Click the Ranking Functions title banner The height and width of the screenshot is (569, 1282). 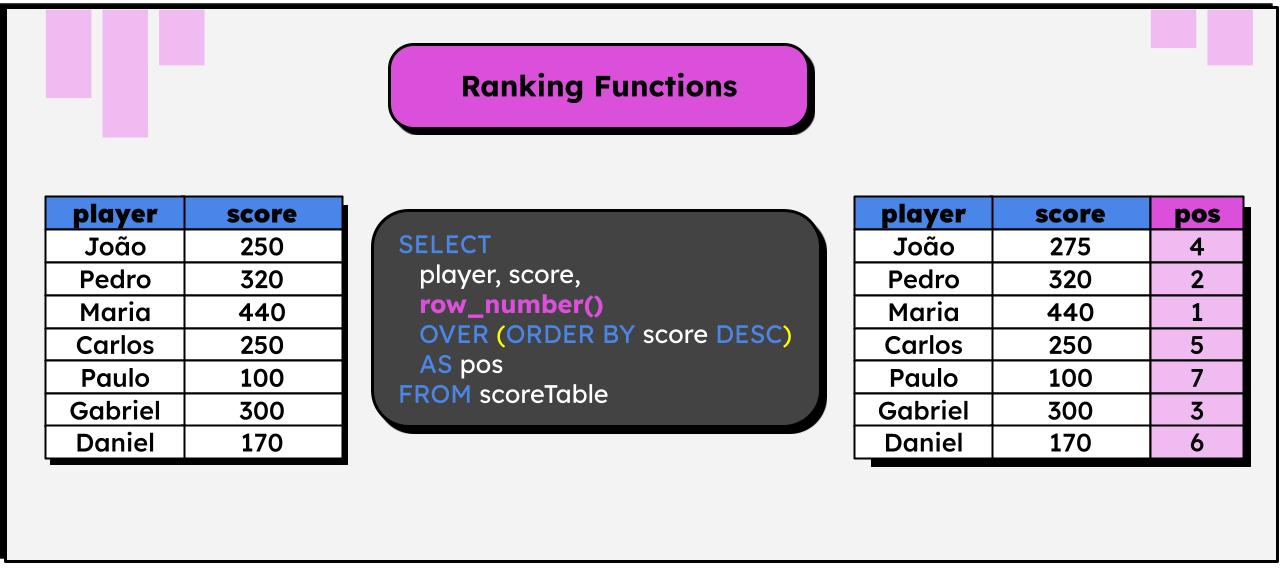[x=598, y=86]
